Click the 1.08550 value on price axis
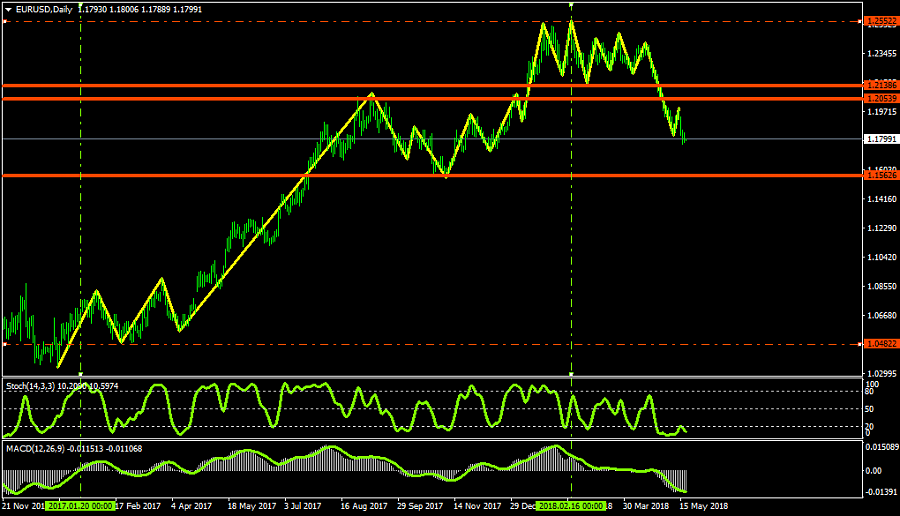 pyautogui.click(x=882, y=286)
